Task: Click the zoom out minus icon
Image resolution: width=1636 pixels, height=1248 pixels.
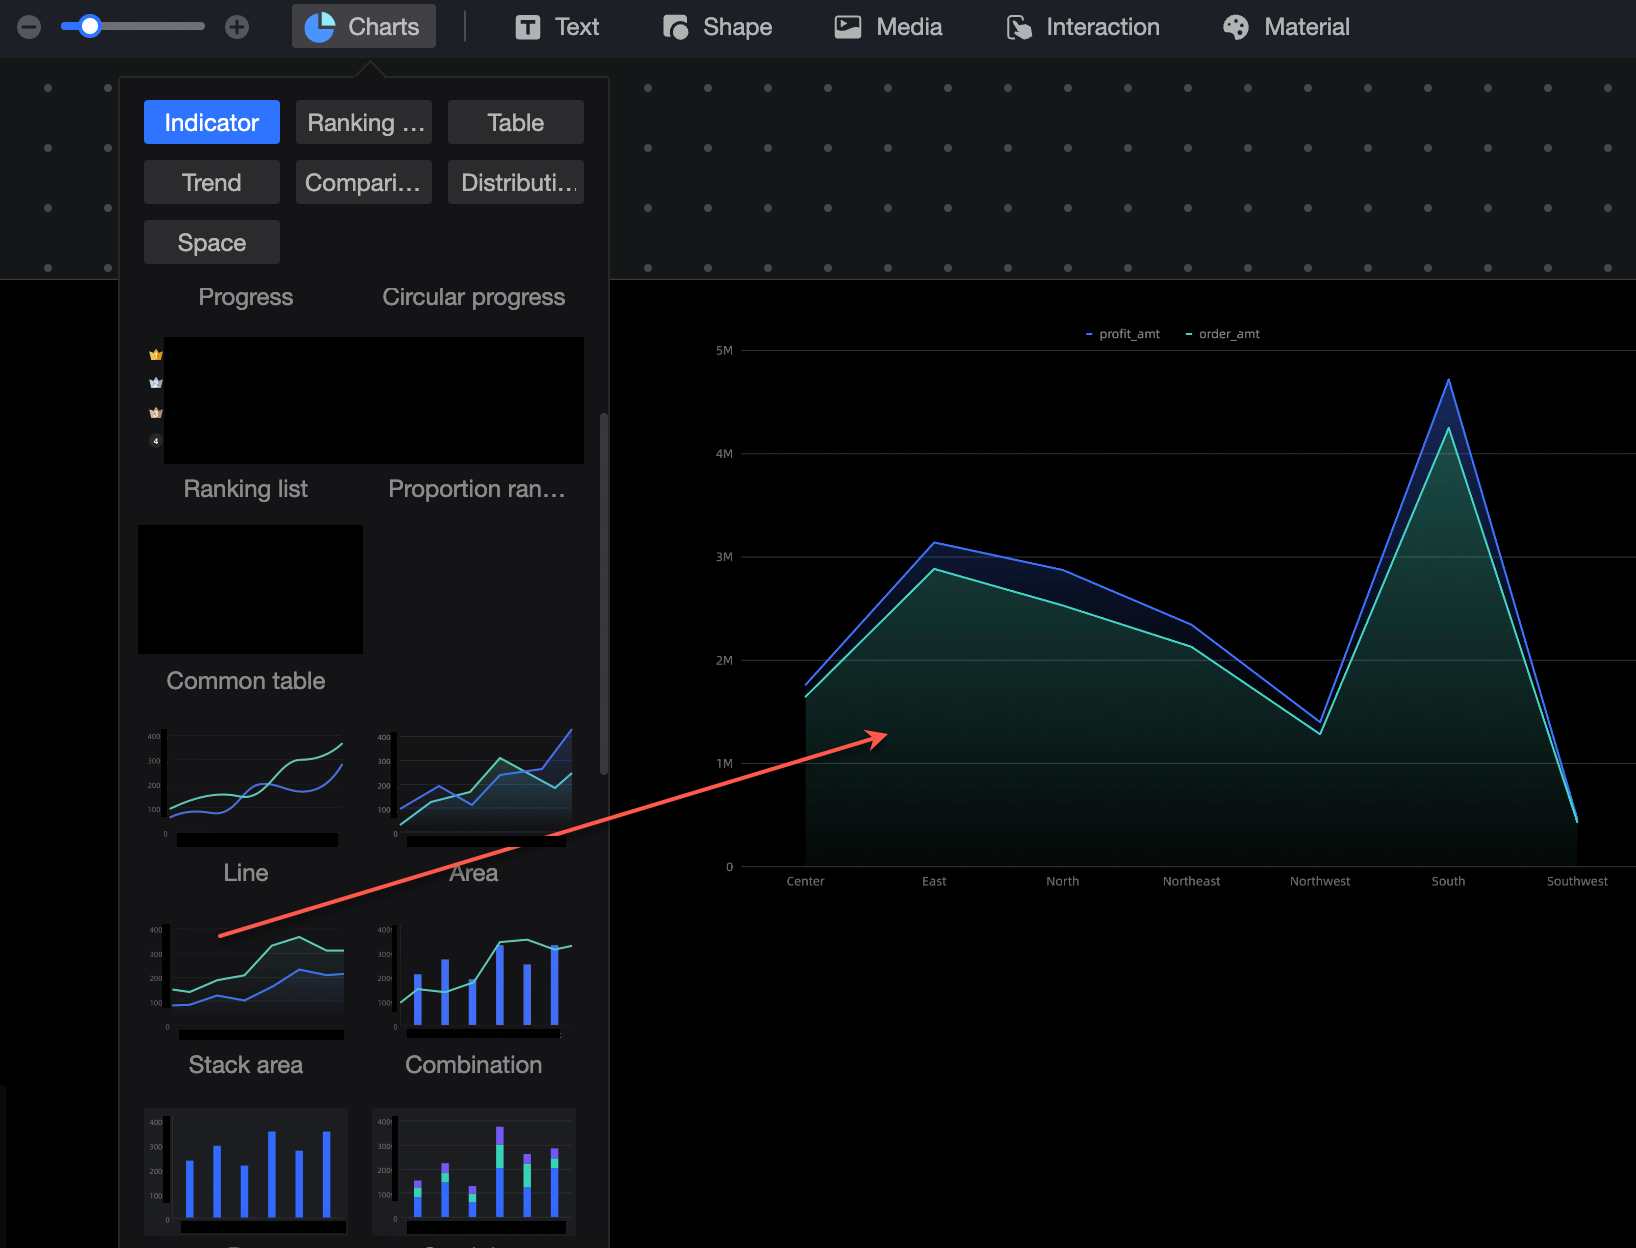Action: 29,27
